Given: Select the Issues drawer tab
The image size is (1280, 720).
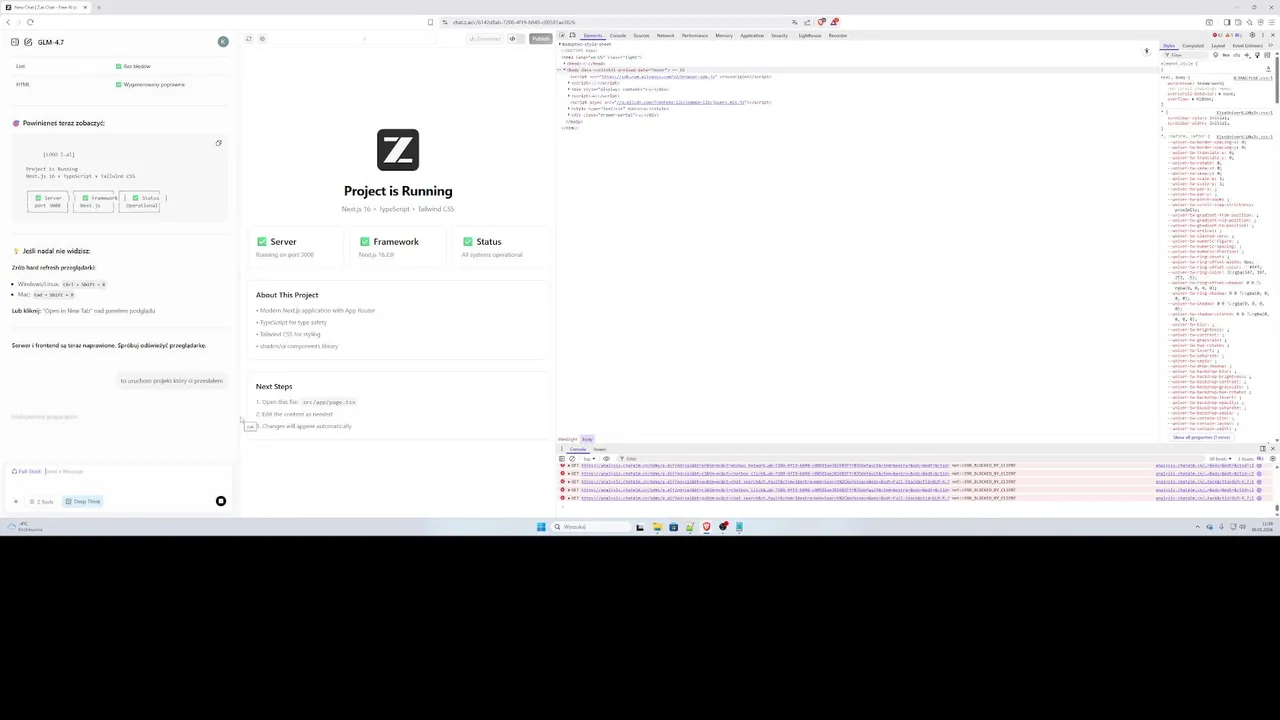Looking at the screenshot, I should [x=600, y=449].
